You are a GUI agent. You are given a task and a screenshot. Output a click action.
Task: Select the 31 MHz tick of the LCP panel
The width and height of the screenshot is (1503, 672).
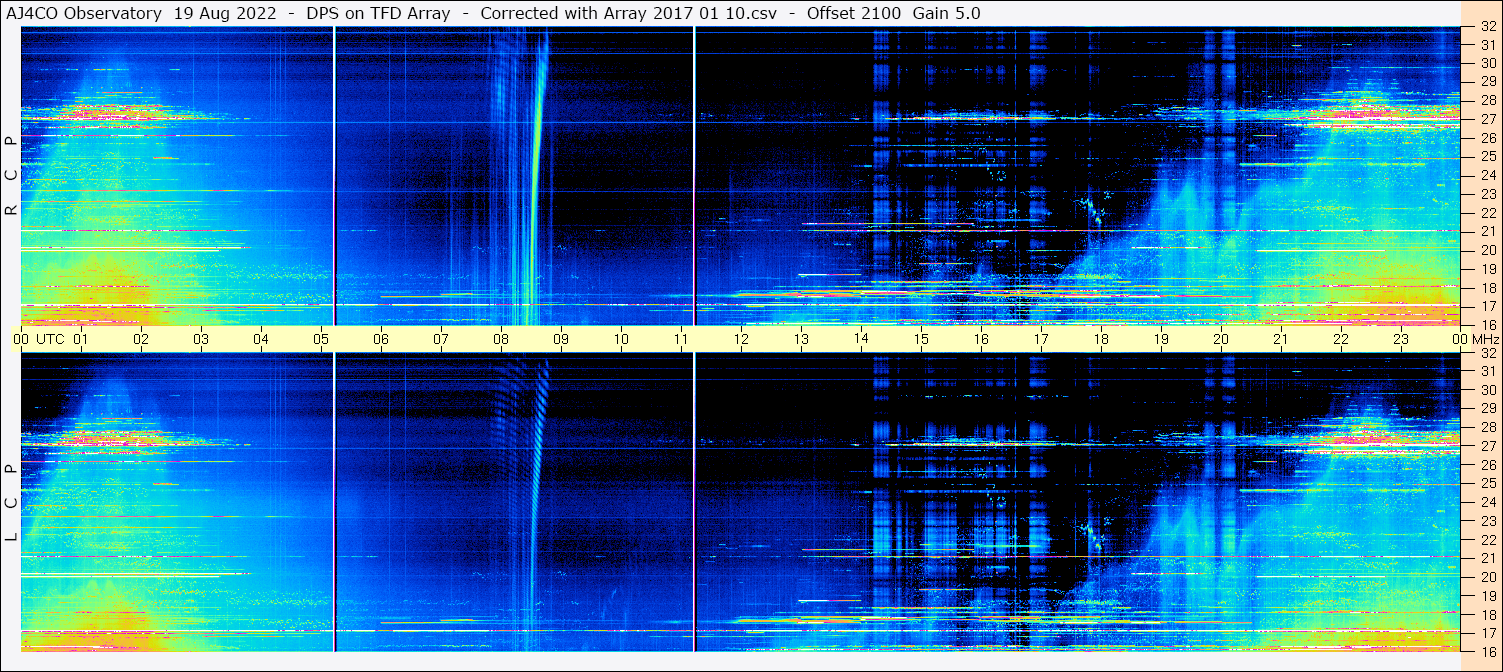coord(1487,371)
